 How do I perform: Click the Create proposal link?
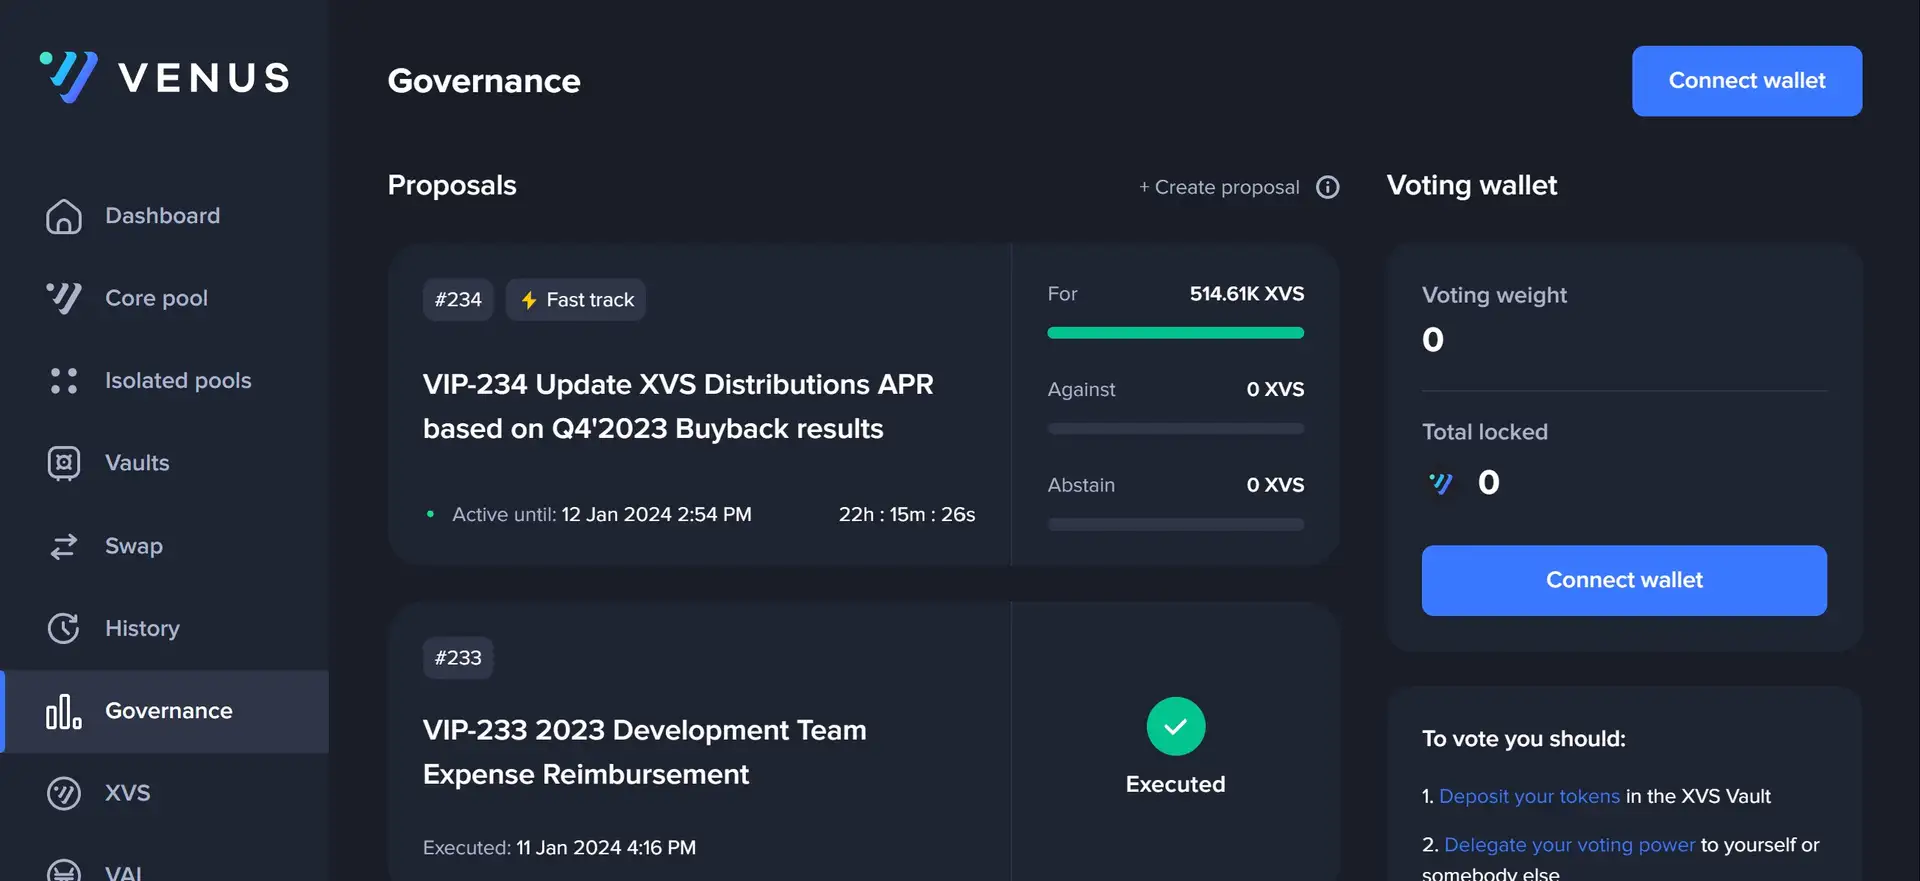pos(1219,187)
